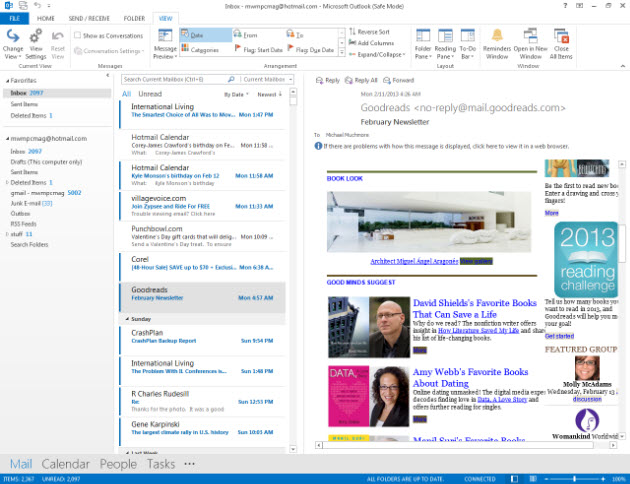Screen dimensions: 630x484
Task: Click message list scroll down arrow
Action: (293, 449)
